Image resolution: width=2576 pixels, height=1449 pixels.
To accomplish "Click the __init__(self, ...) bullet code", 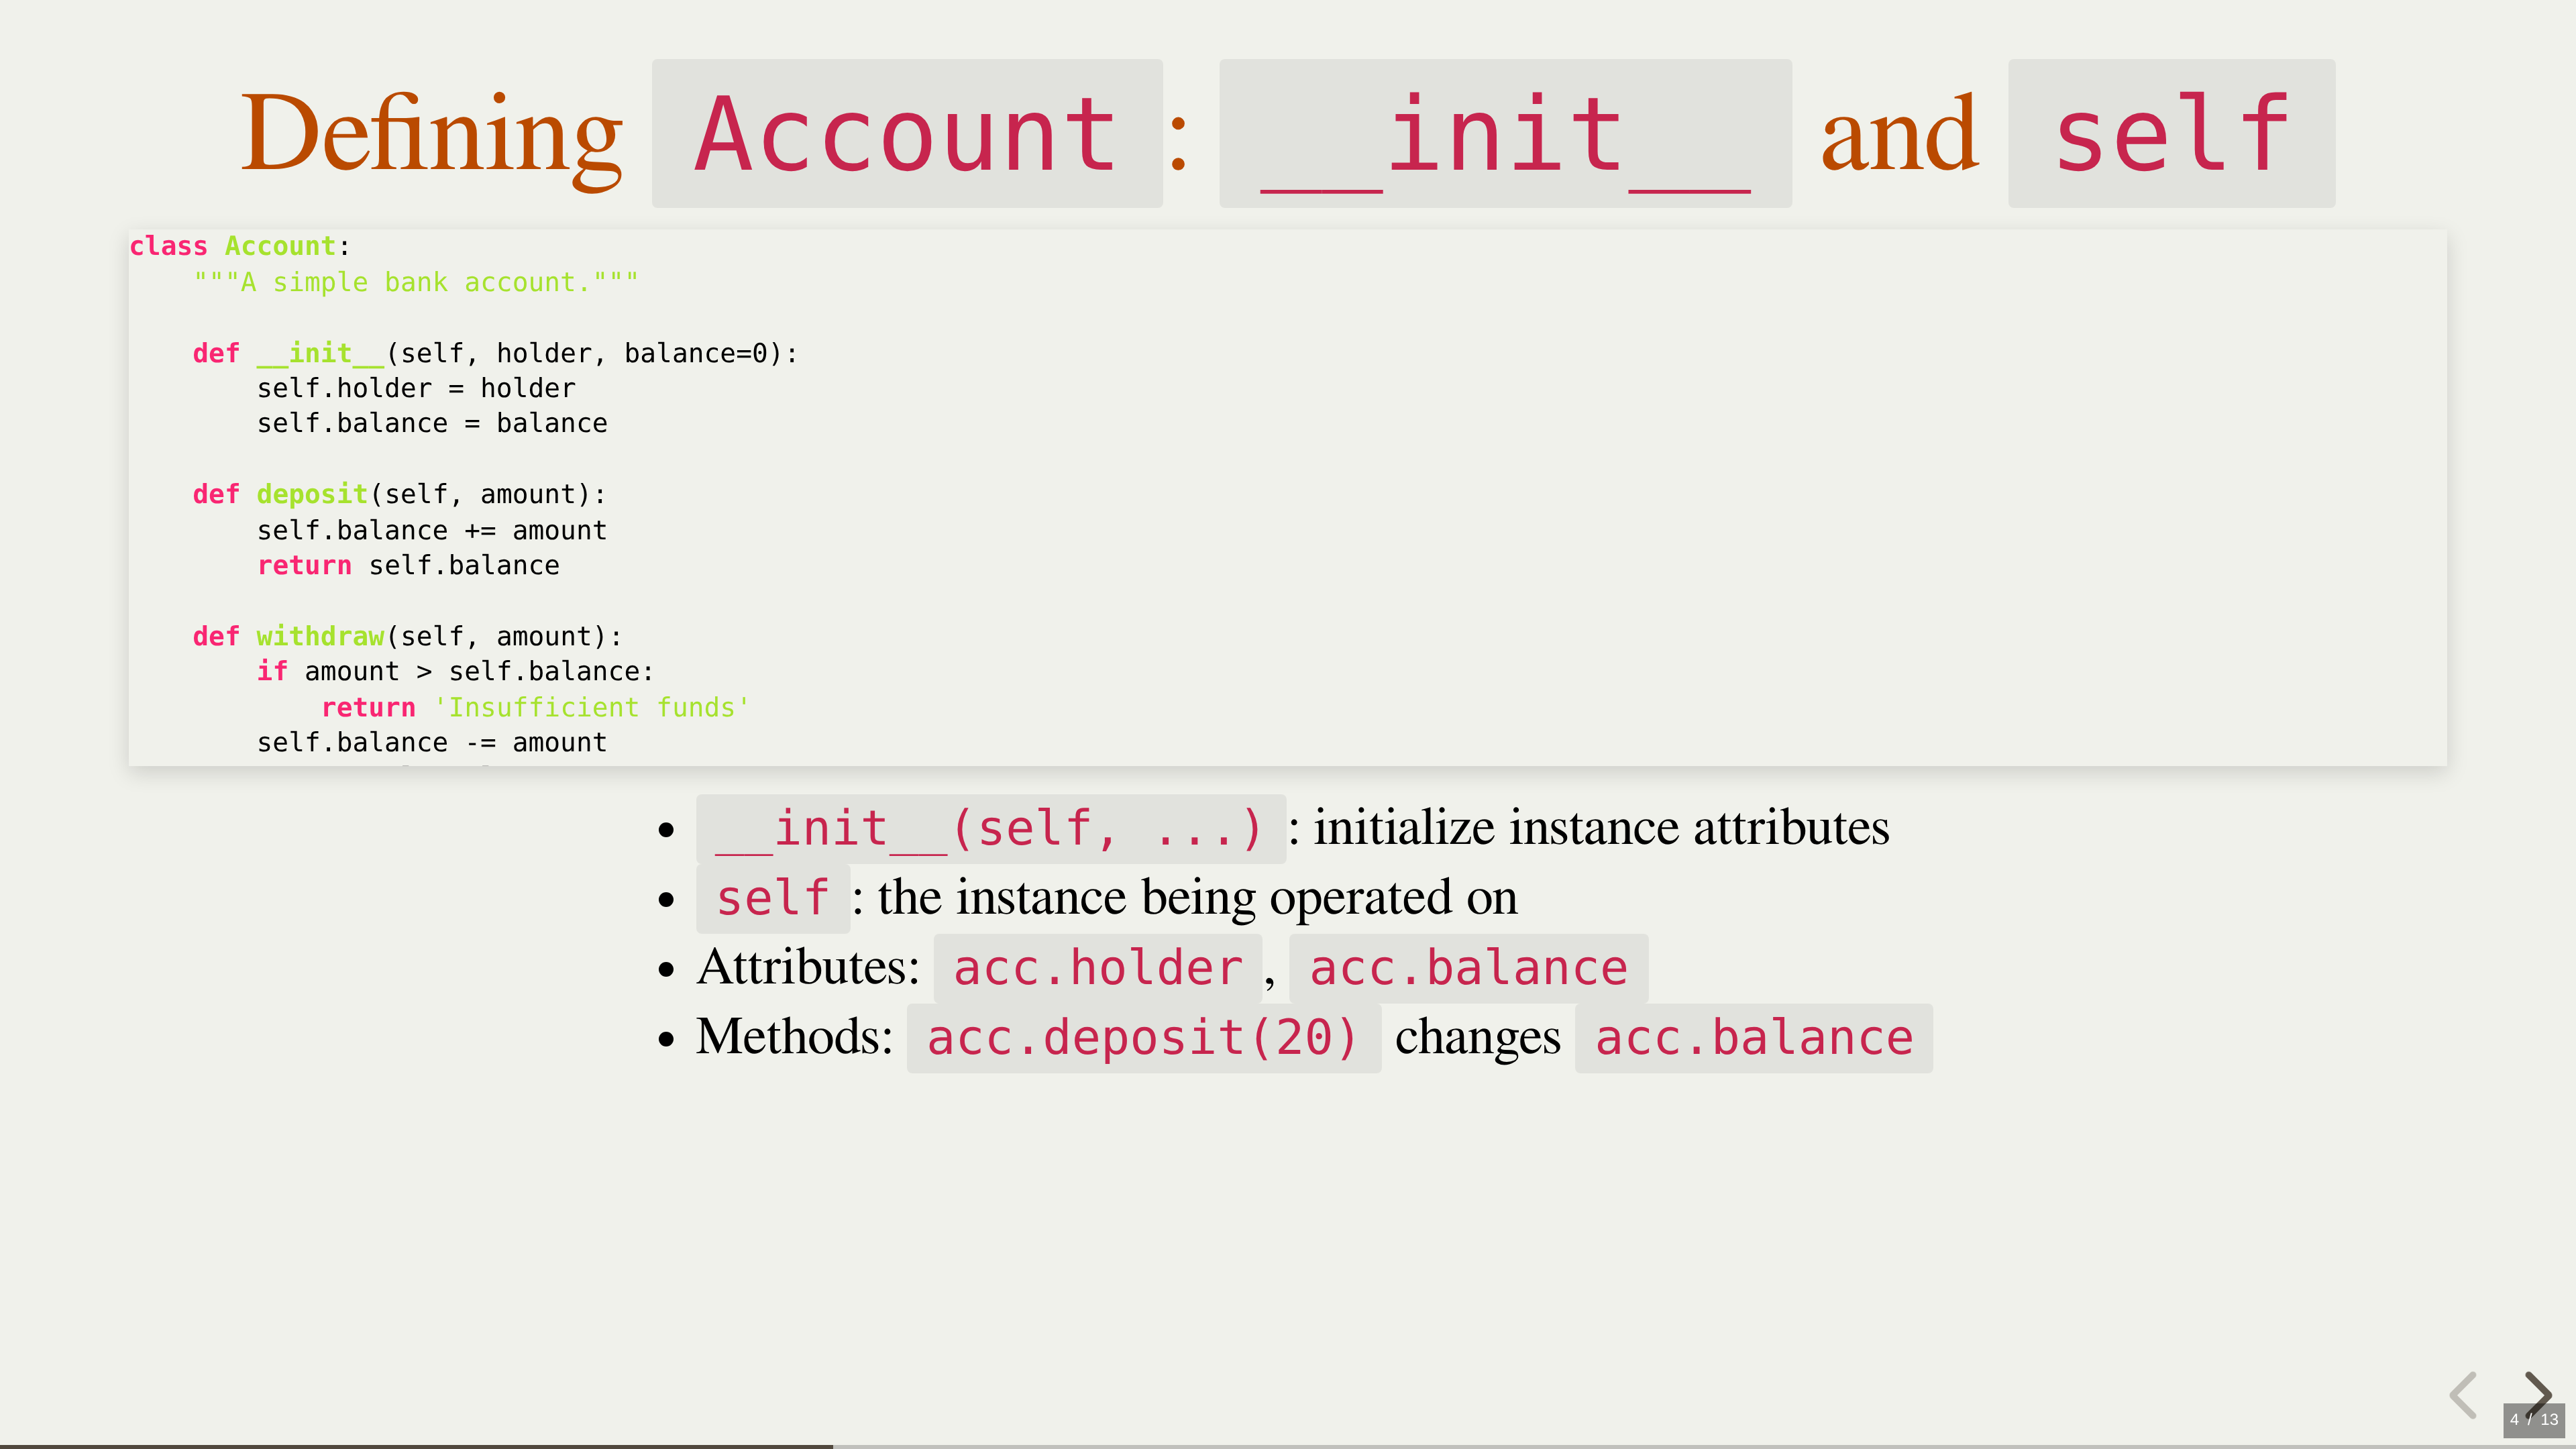I will coord(990,828).
